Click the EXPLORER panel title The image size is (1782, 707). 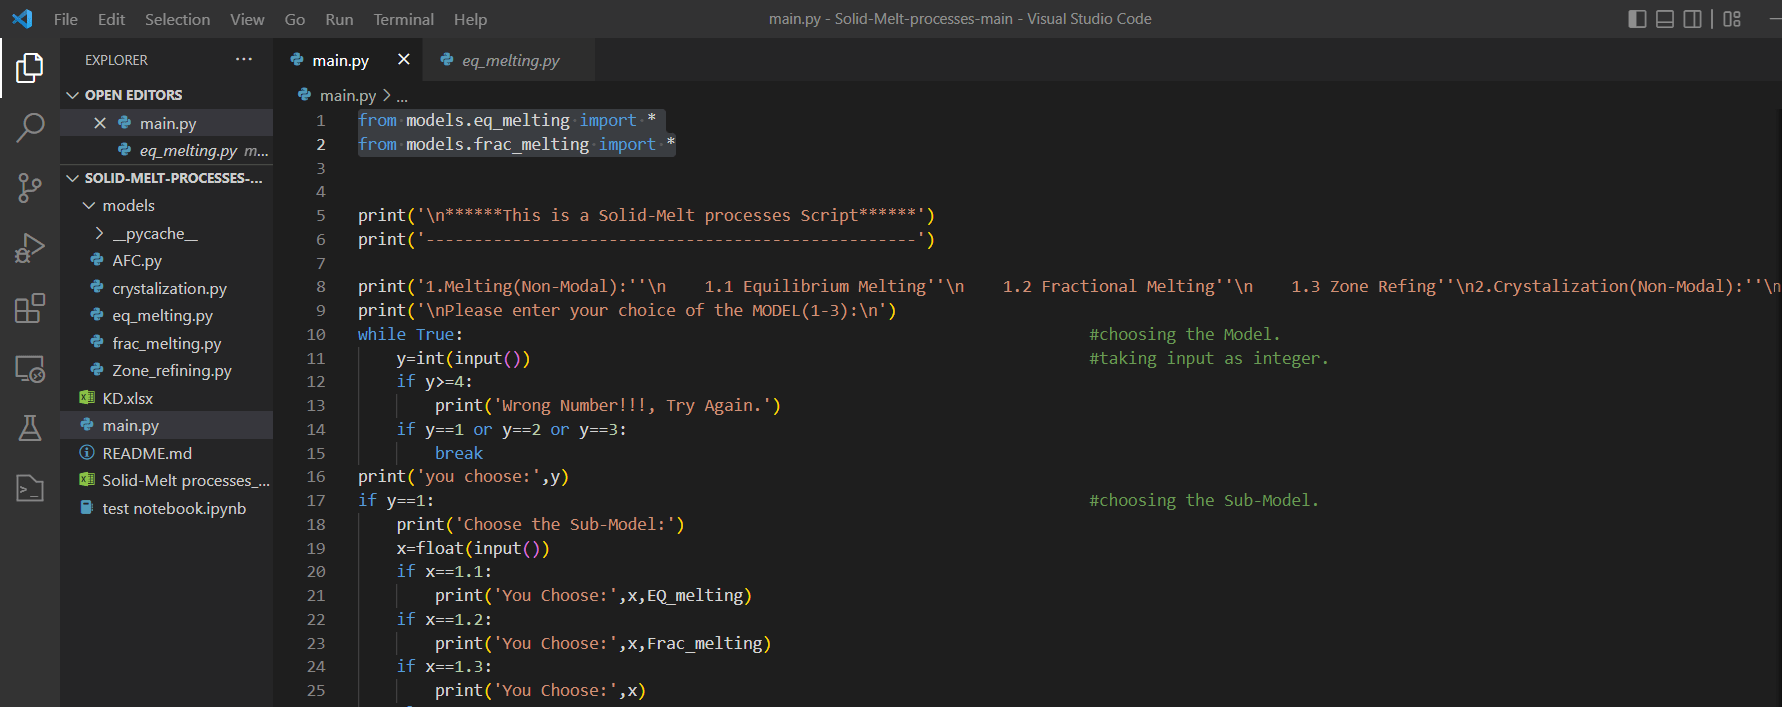tap(116, 60)
